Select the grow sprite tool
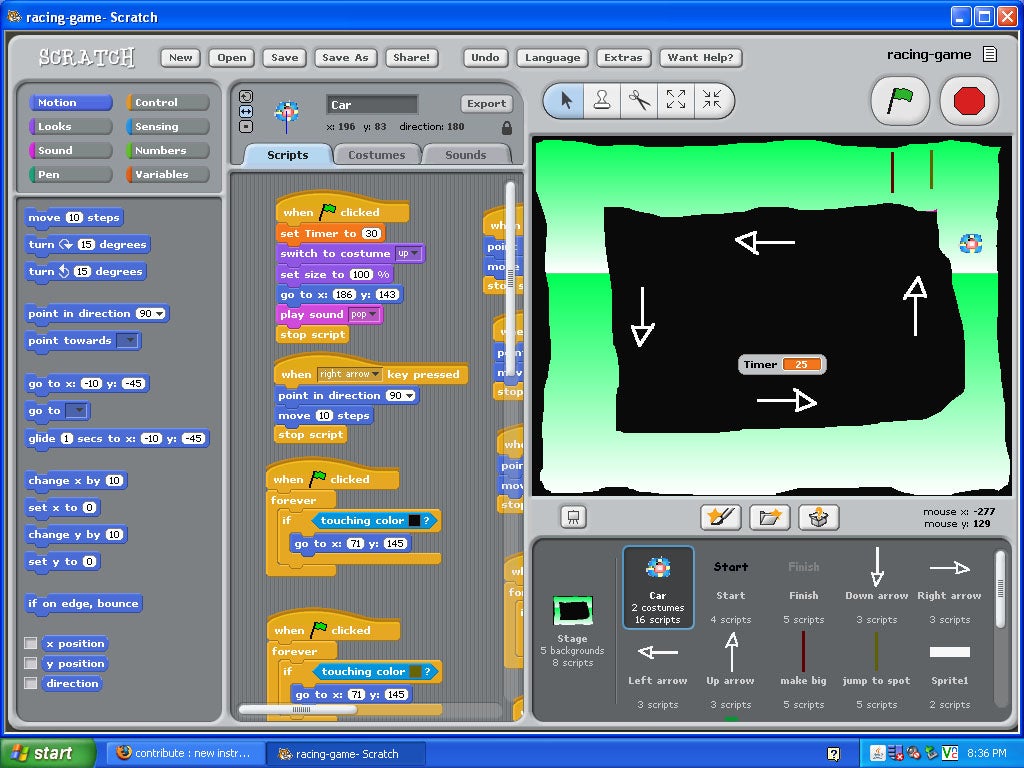The height and width of the screenshot is (768, 1024). pyautogui.click(x=675, y=101)
